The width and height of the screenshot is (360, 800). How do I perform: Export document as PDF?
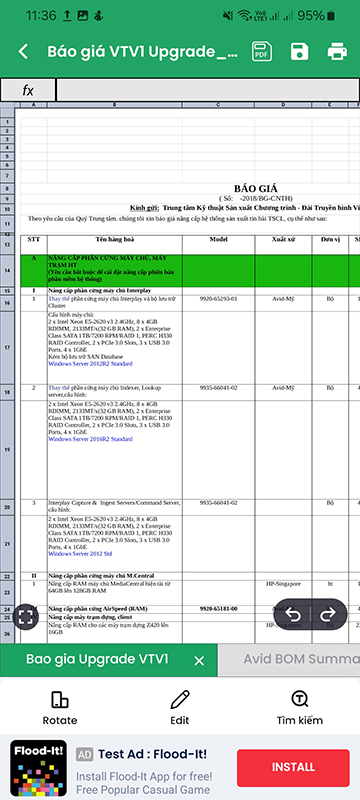262,52
